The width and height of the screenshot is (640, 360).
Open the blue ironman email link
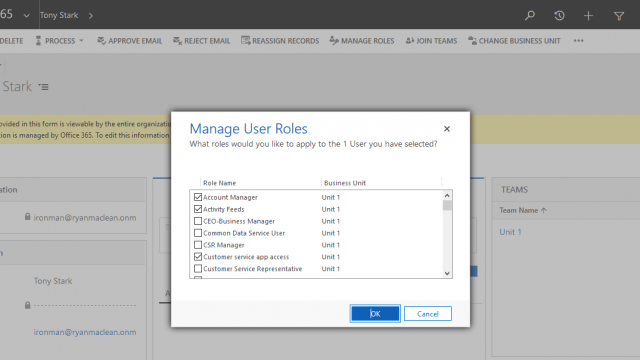point(85,332)
